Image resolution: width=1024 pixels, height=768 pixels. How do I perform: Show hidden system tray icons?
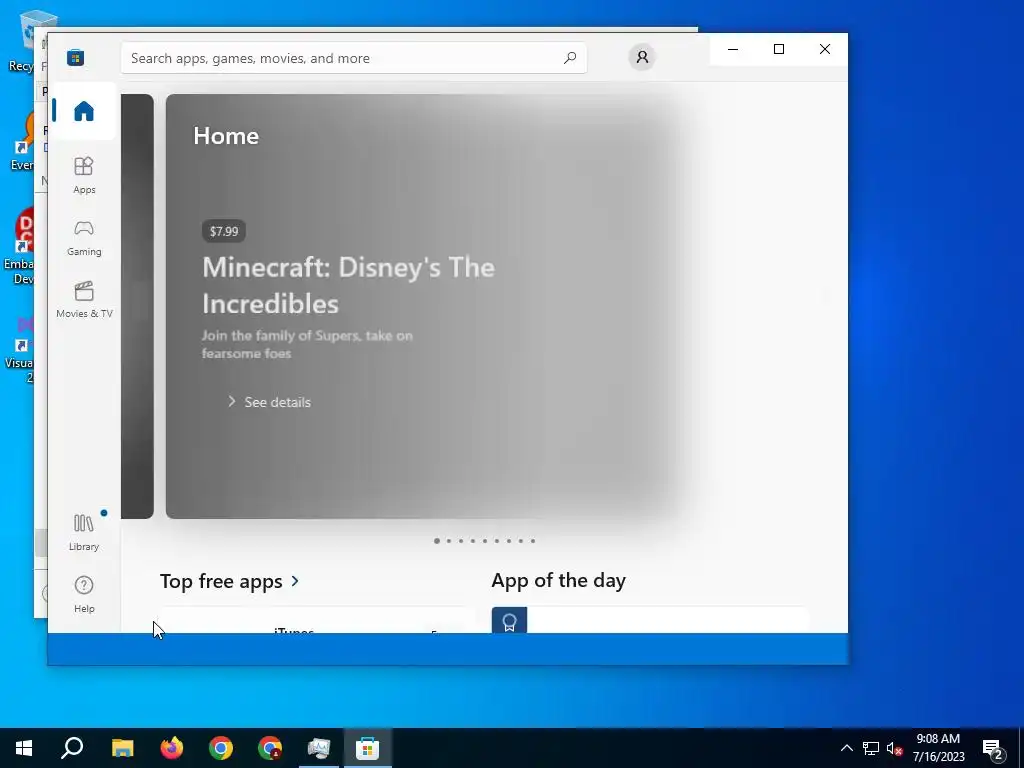click(x=846, y=748)
